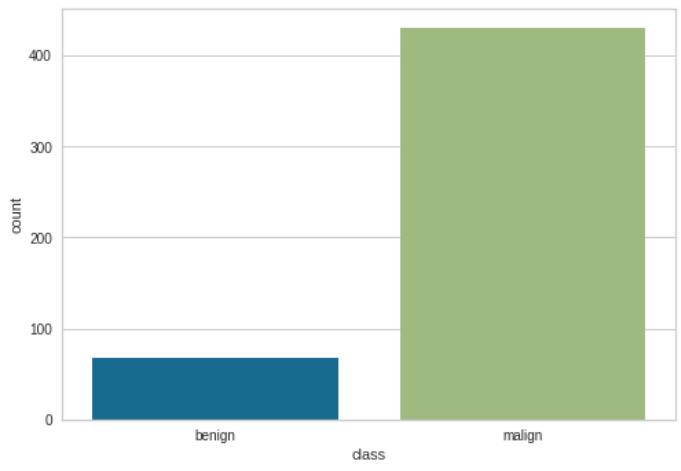Click the 100 gridline above benign bar
The image size is (681, 471).
tap(215, 329)
